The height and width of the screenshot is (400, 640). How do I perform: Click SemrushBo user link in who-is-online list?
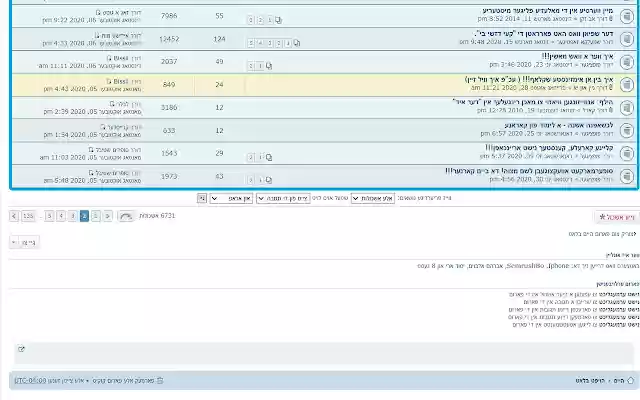click(524, 266)
